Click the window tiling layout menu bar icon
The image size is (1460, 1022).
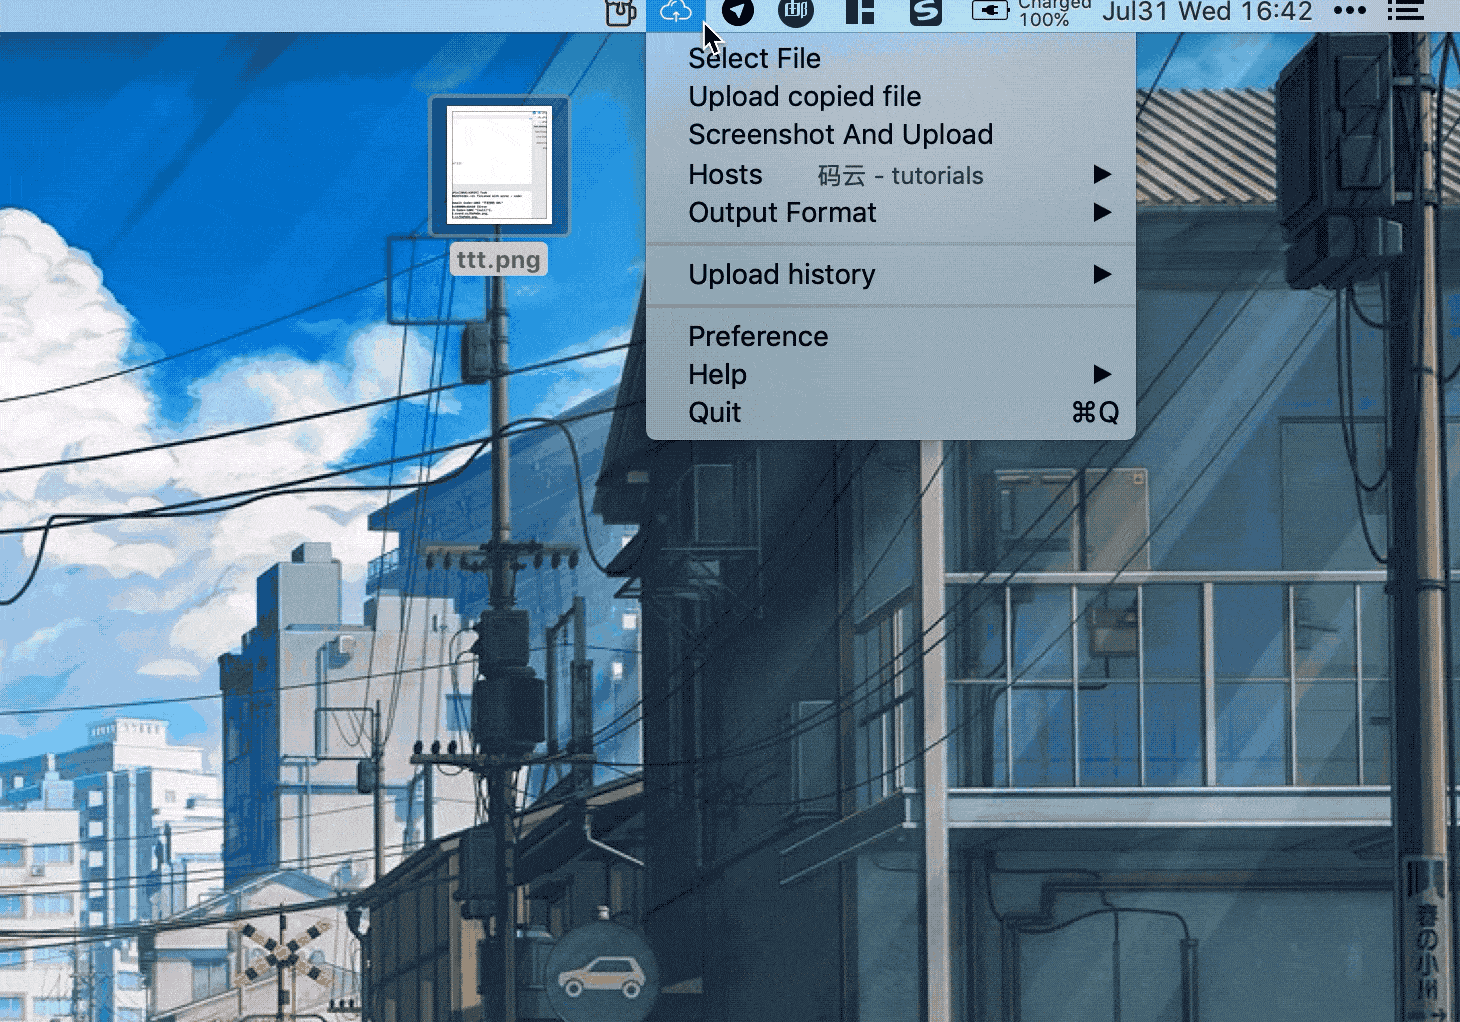860,12
